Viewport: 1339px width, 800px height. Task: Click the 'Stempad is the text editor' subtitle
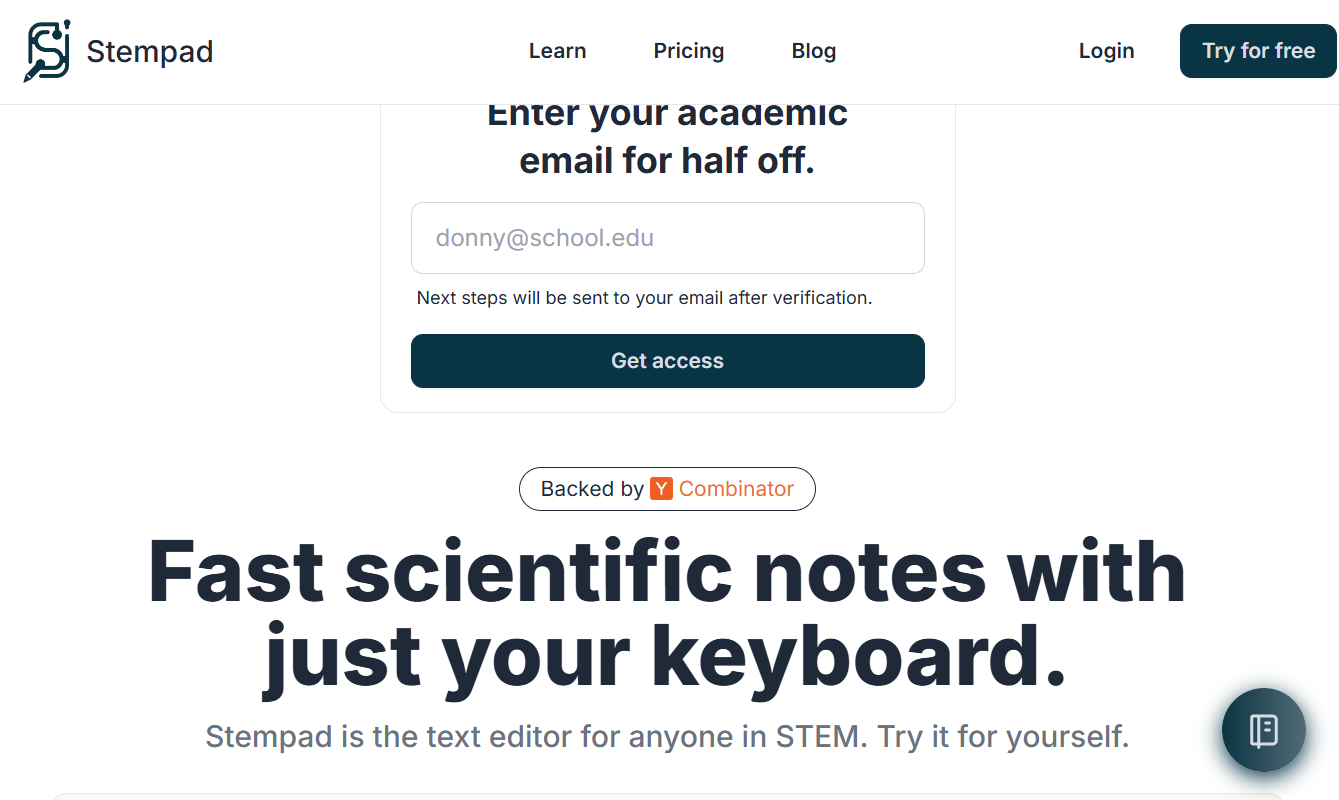coord(667,737)
